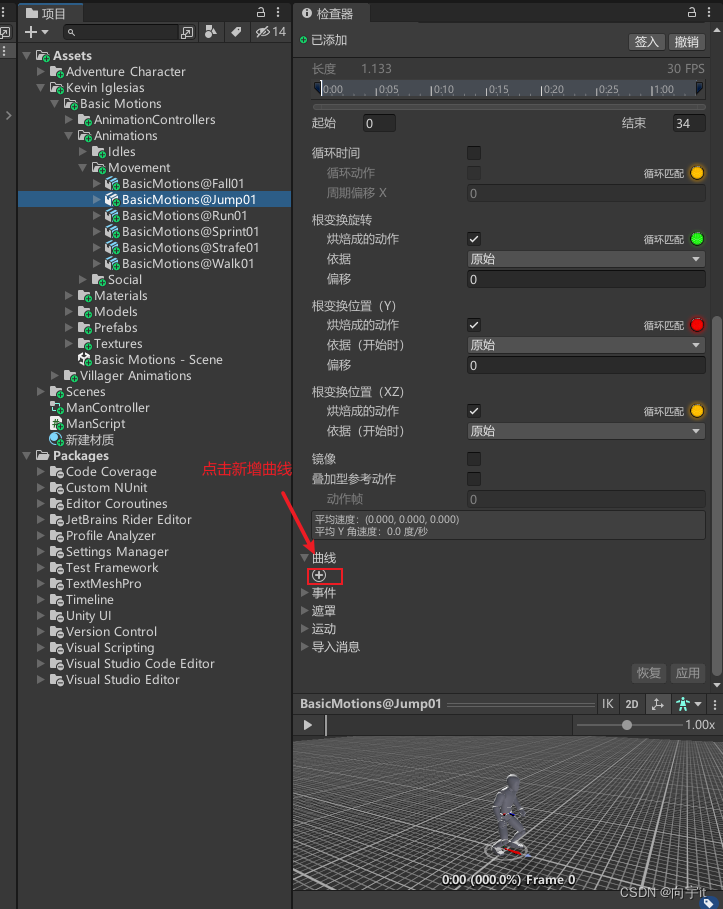This screenshot has height=909, width=723.
Task: Open 依据(开始时) dropdown under 根变换位置 (Y)
Action: click(x=586, y=345)
